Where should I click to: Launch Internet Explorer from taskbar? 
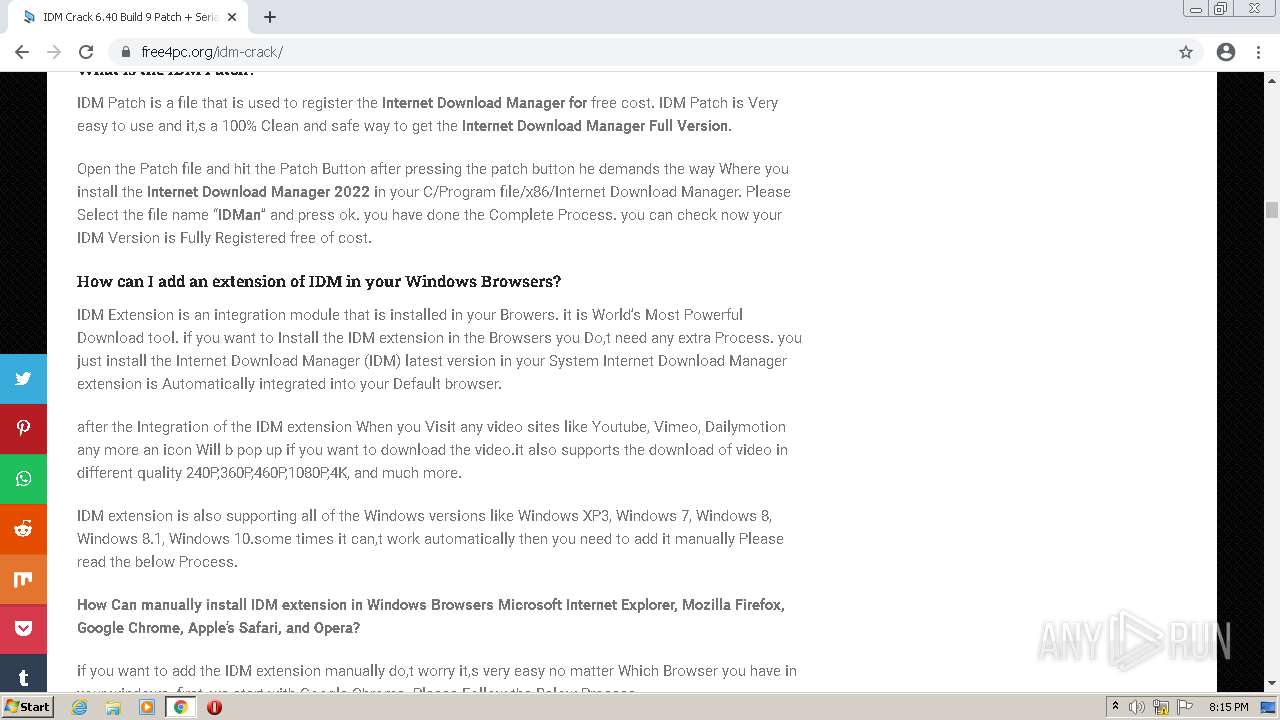80,707
